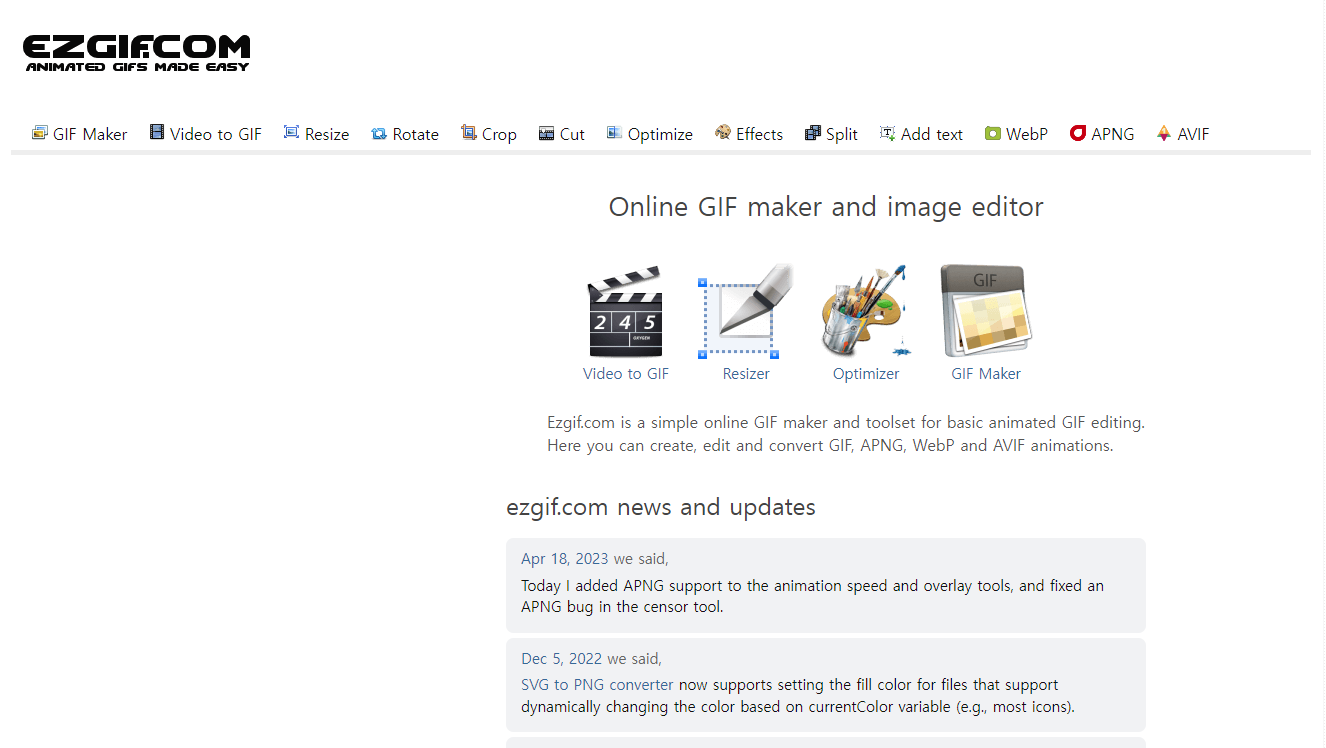Click the red APNG menu icon

(1078, 133)
